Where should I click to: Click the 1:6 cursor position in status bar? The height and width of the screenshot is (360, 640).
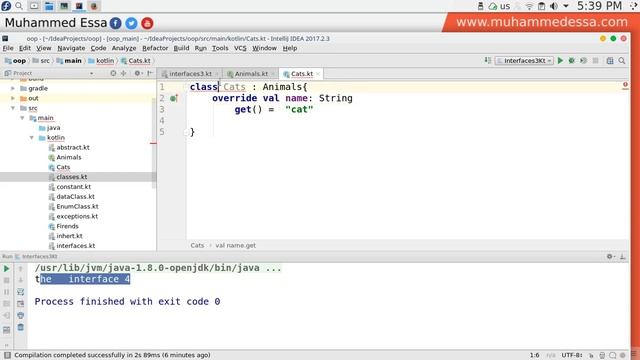click(x=535, y=355)
